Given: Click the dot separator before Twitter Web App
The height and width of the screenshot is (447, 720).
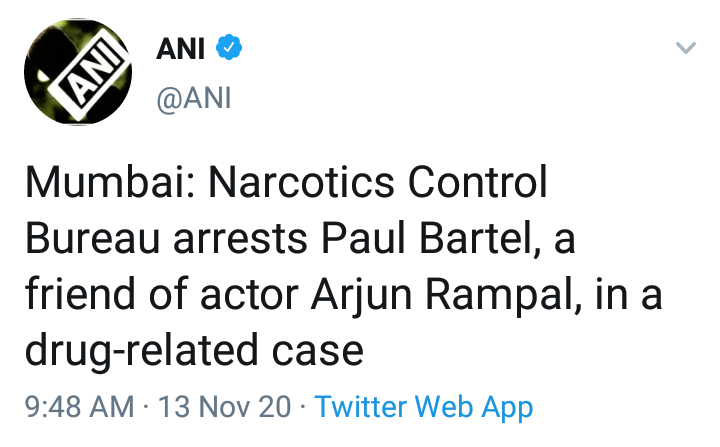Looking at the screenshot, I should (x=303, y=407).
